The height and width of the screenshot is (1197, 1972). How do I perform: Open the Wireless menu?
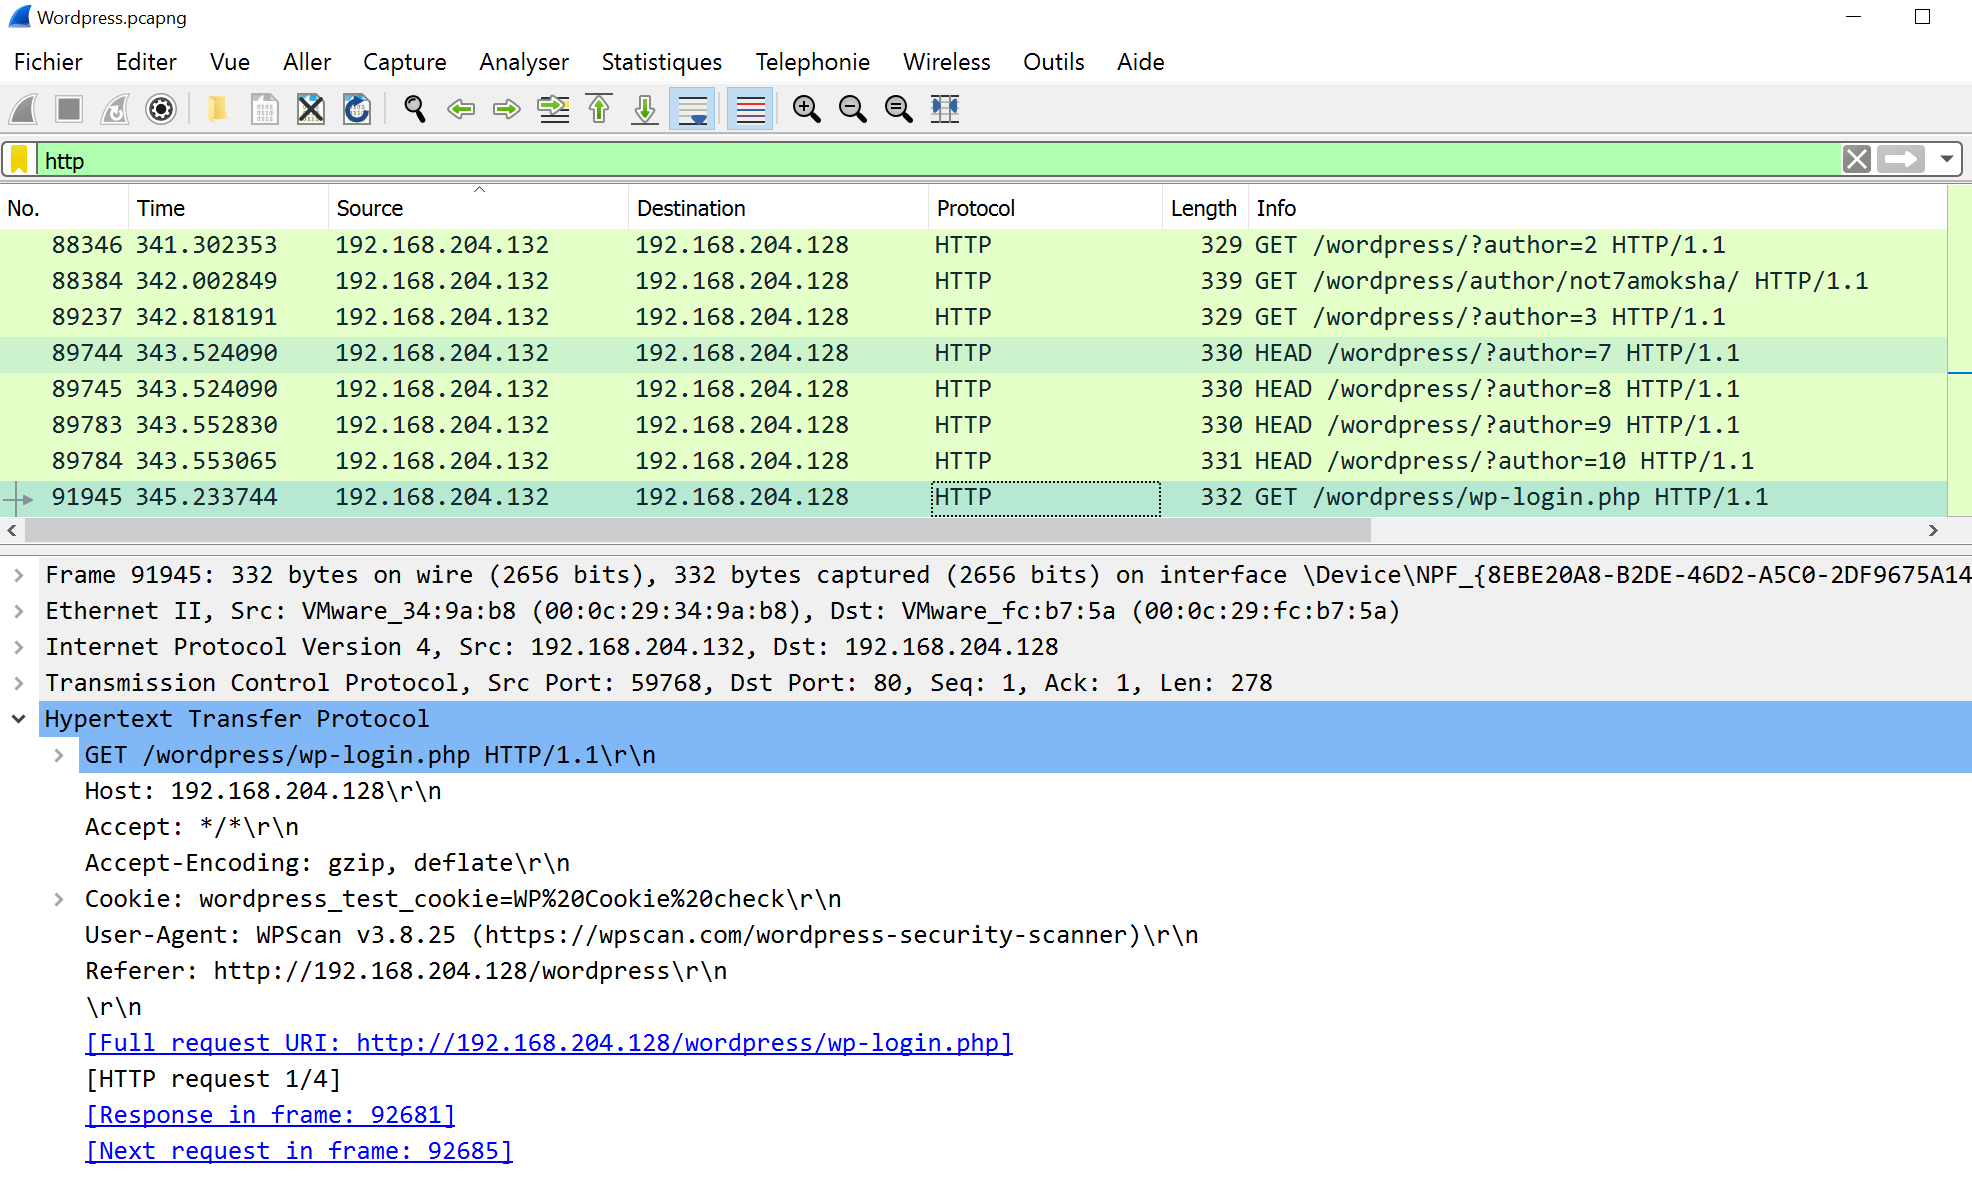(947, 62)
